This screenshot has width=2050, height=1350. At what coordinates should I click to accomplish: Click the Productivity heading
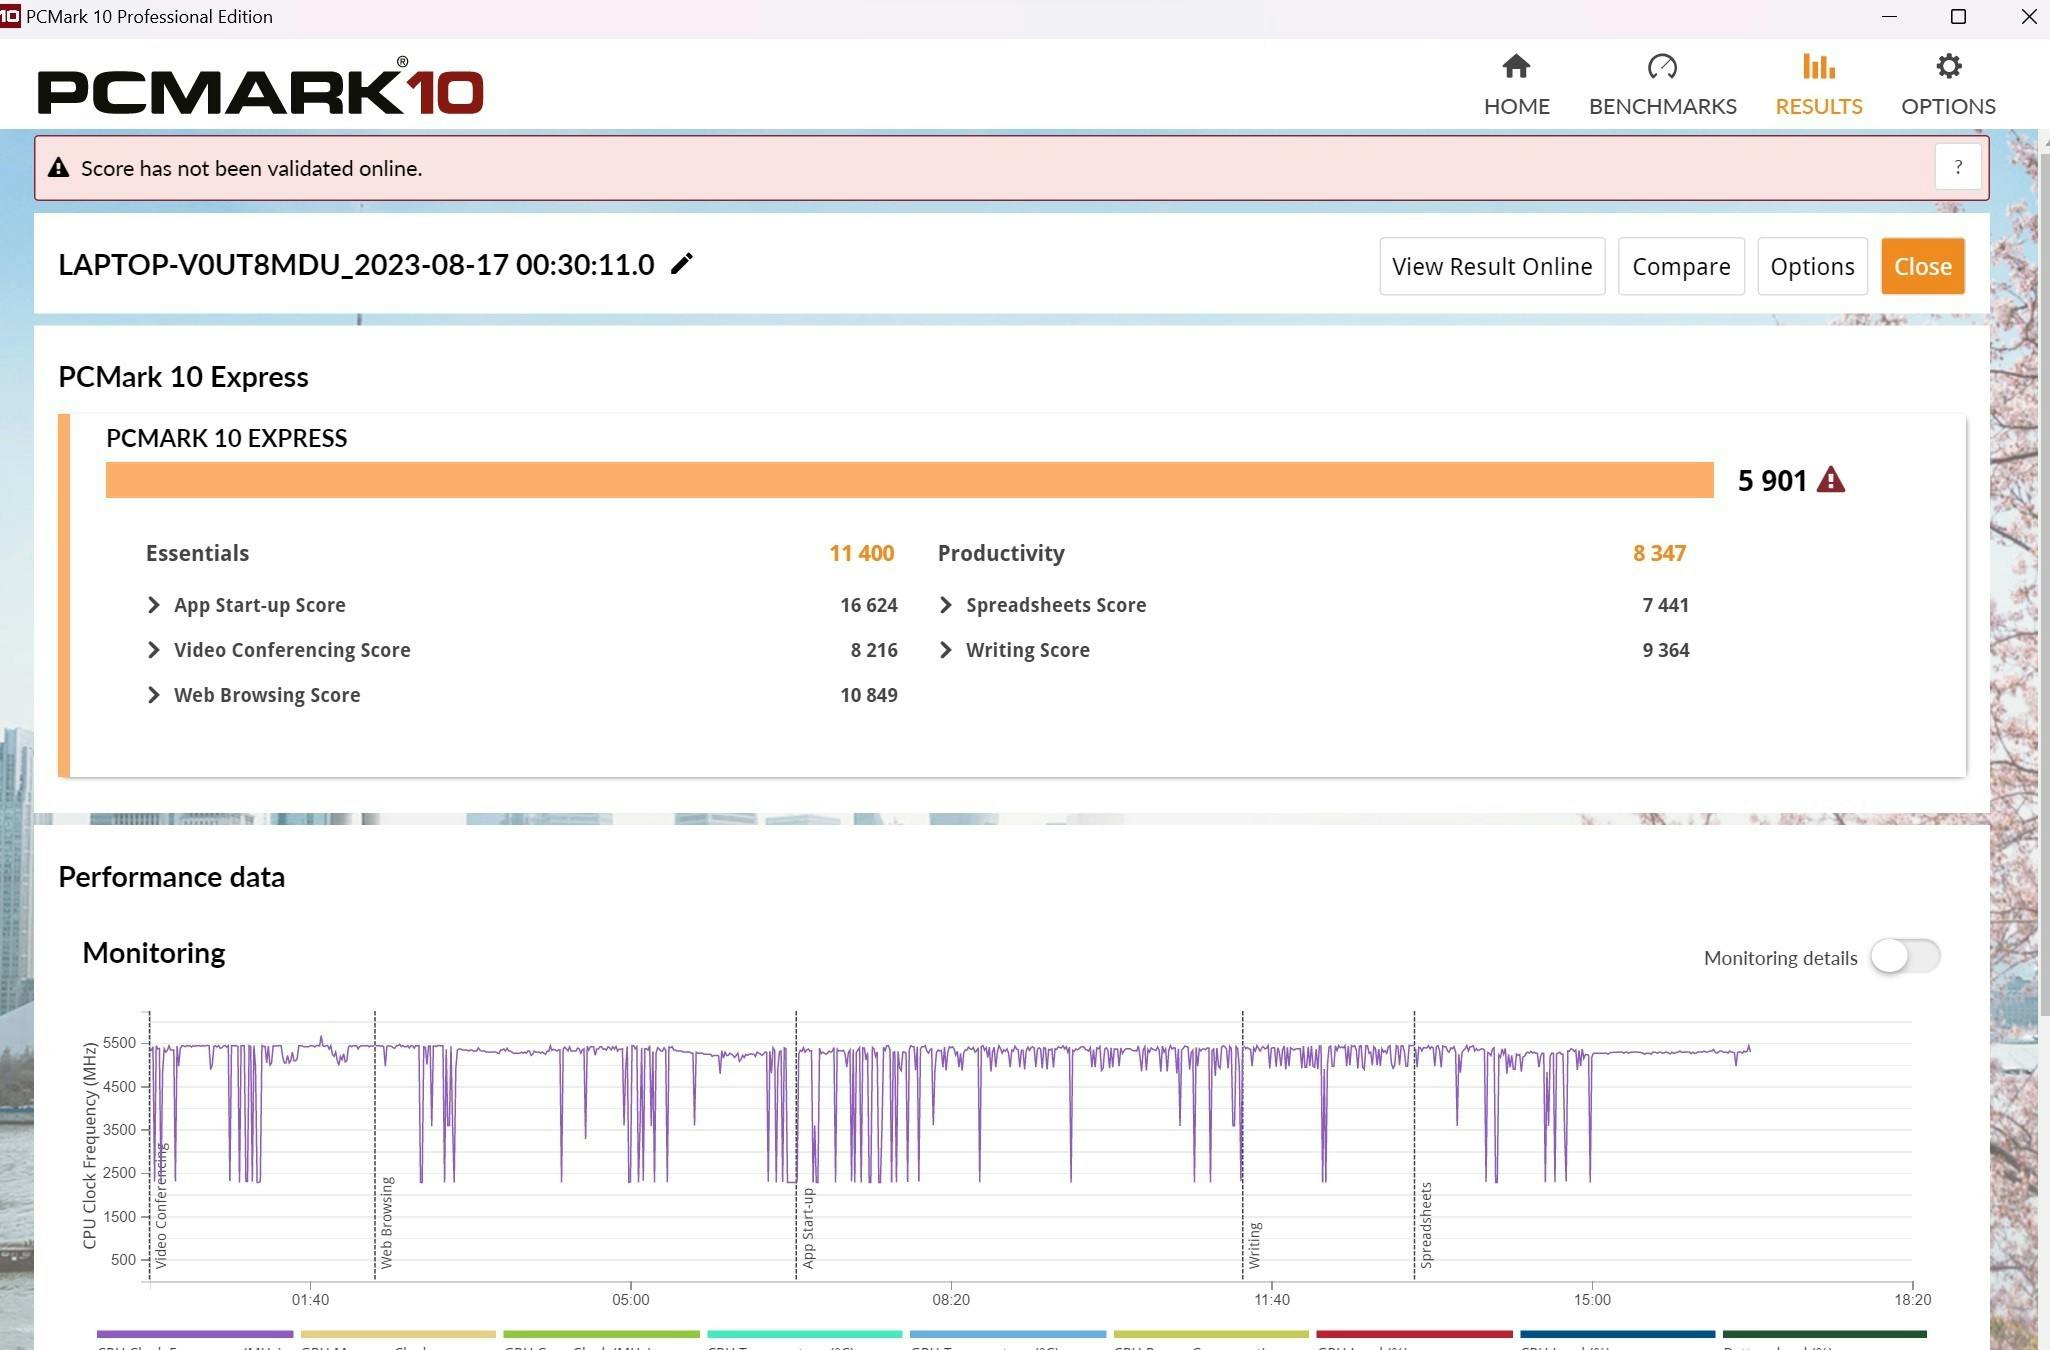[1001, 553]
